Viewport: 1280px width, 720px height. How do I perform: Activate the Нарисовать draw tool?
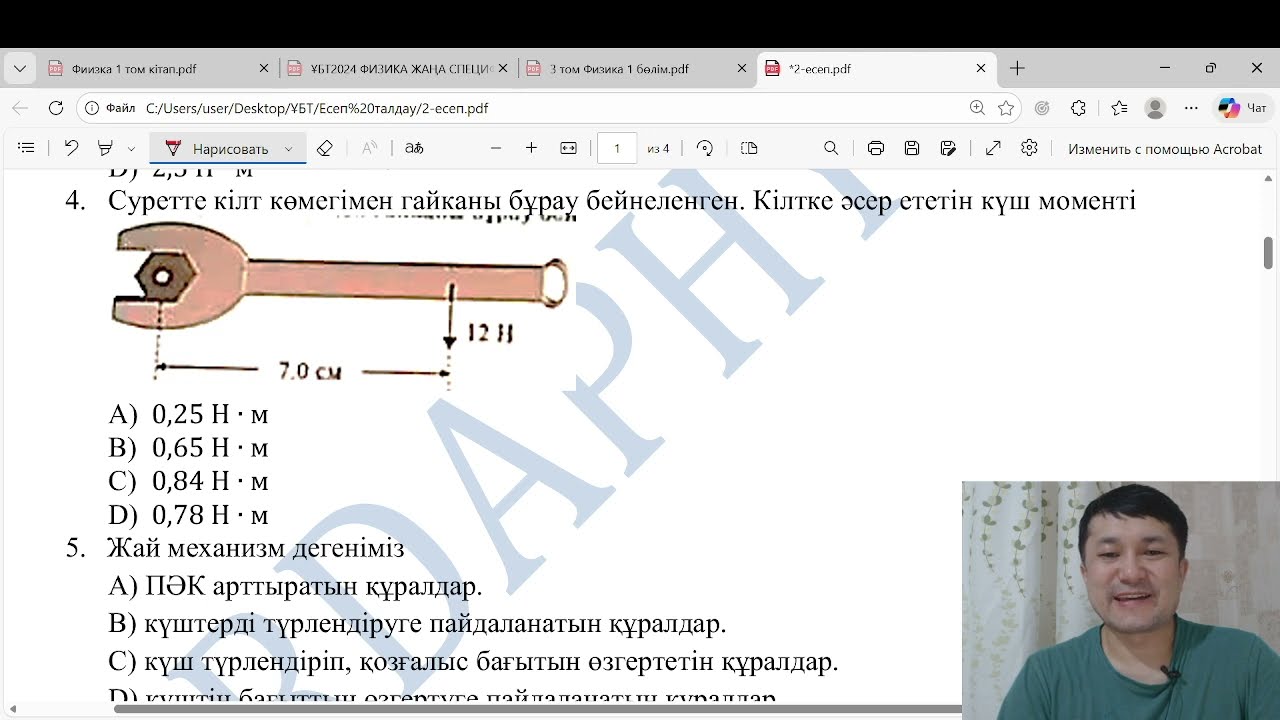pos(217,148)
